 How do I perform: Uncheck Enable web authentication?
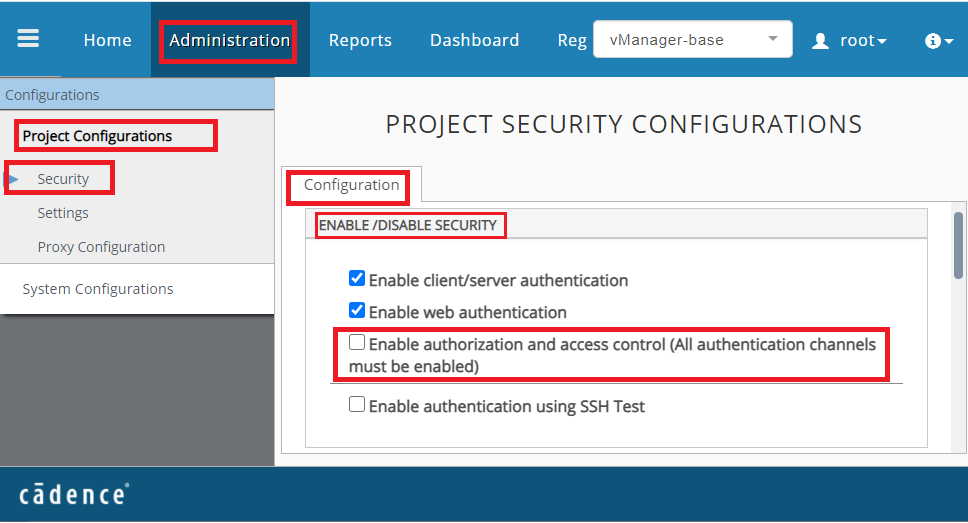coord(357,311)
